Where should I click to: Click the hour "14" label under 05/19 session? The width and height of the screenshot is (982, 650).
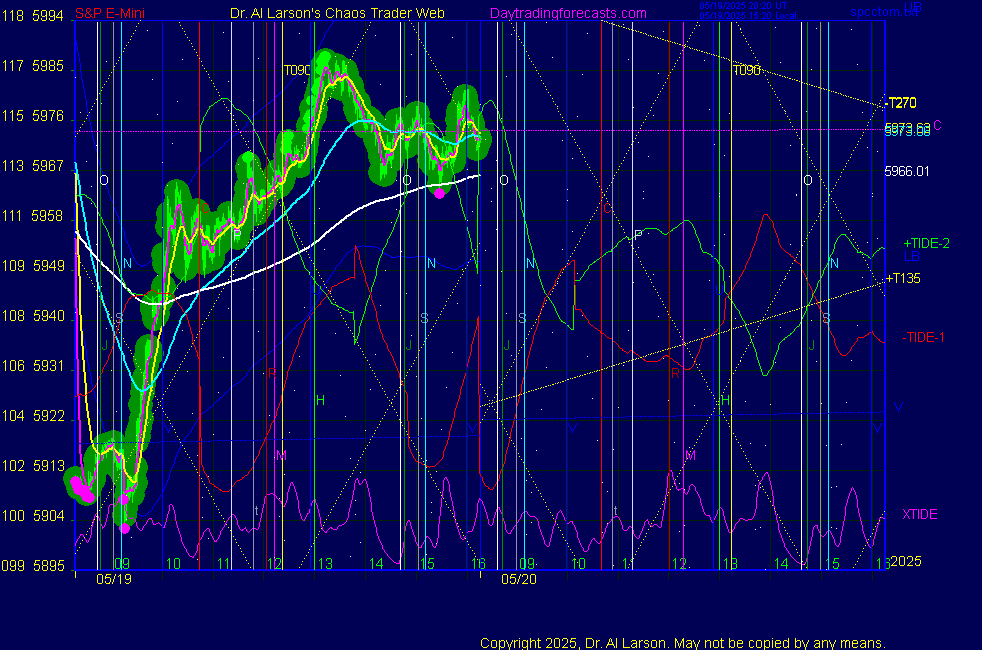376,564
